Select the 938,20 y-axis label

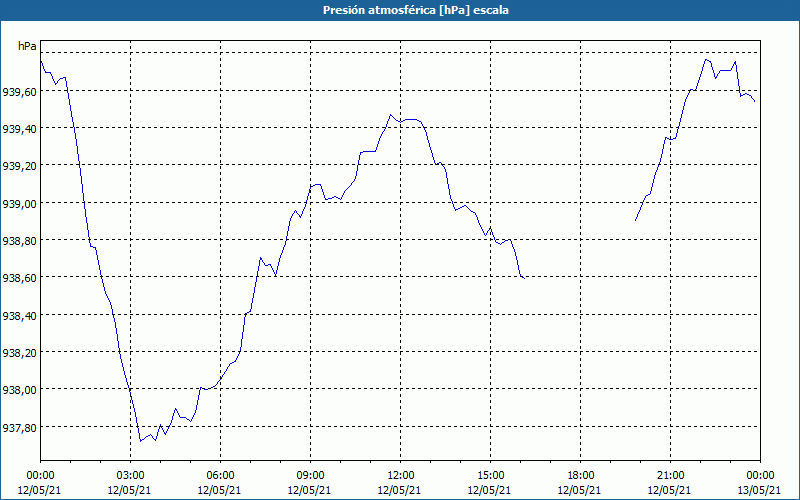19,353
